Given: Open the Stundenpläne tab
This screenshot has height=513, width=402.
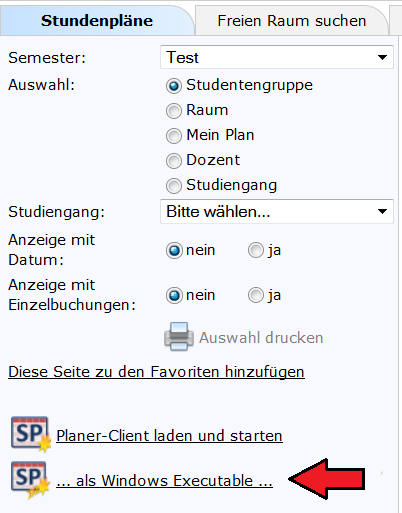Looking at the screenshot, I should [x=97, y=21].
